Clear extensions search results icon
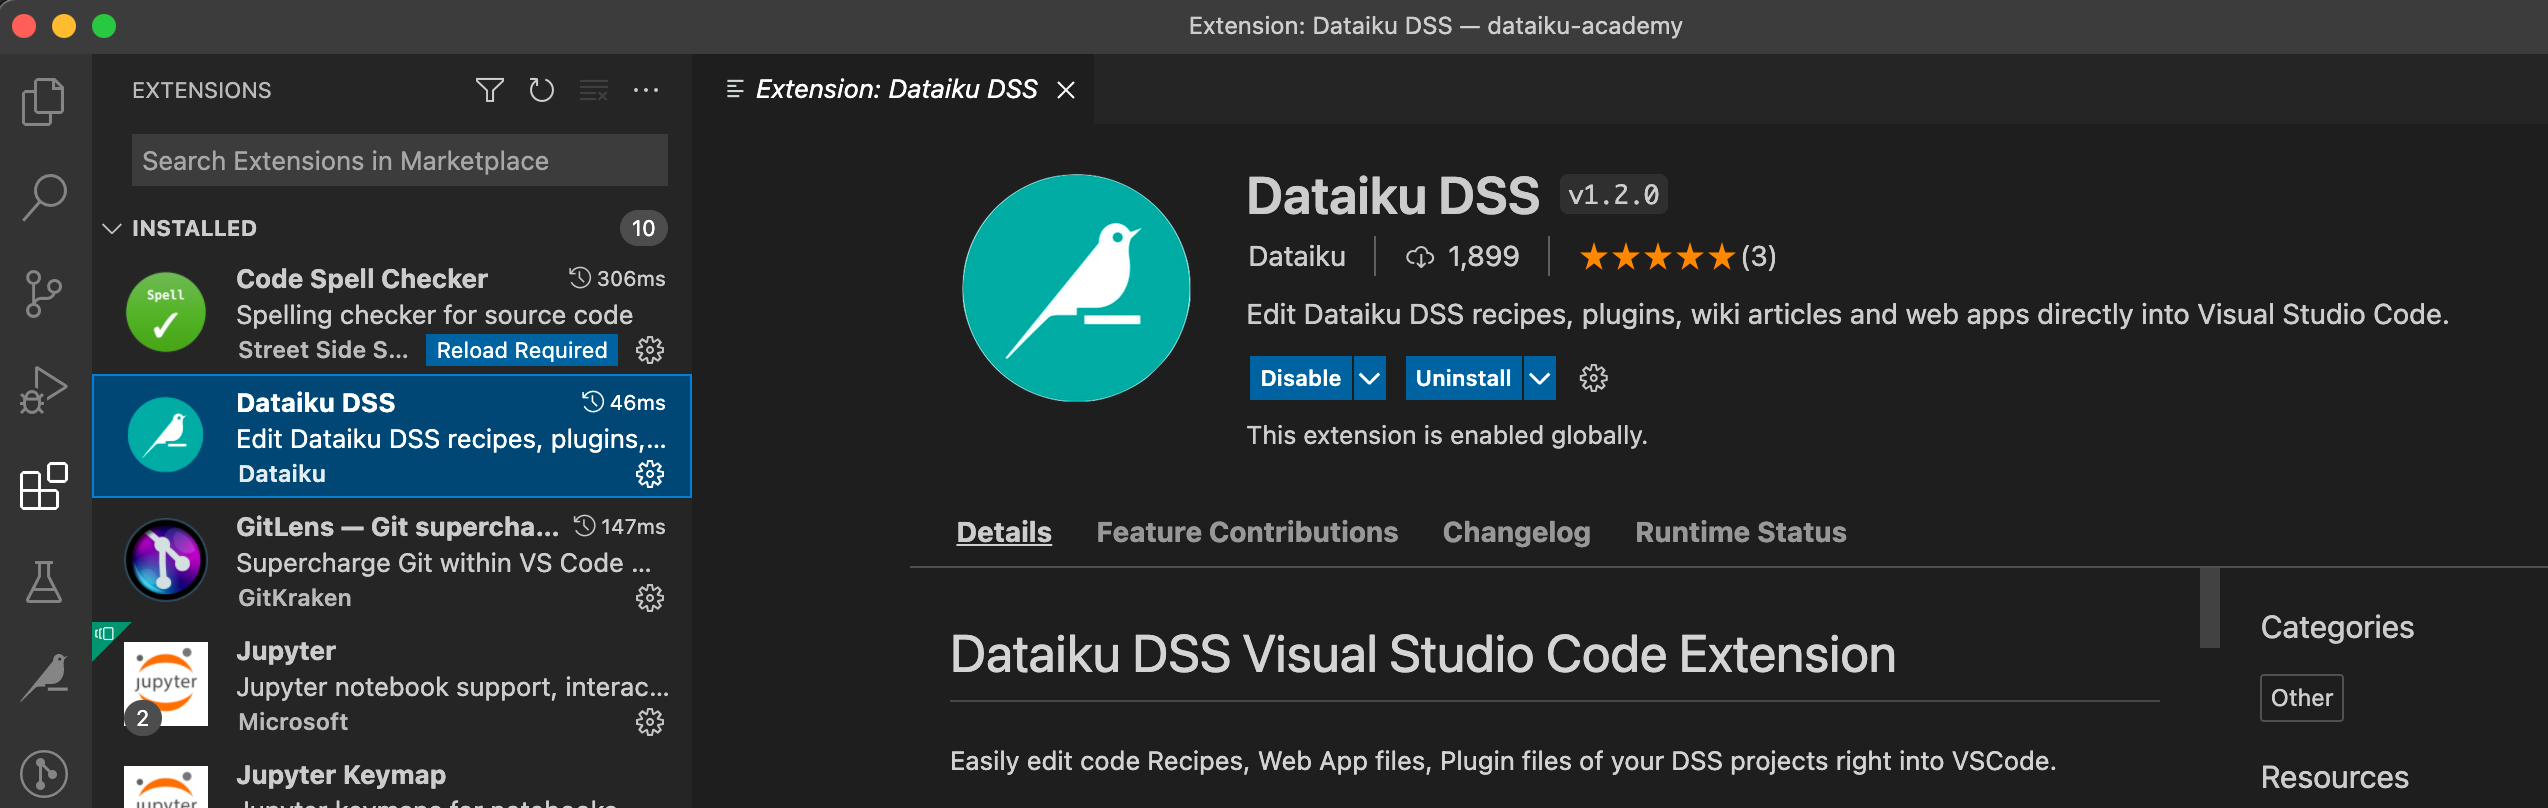2548x808 pixels. click(x=594, y=90)
